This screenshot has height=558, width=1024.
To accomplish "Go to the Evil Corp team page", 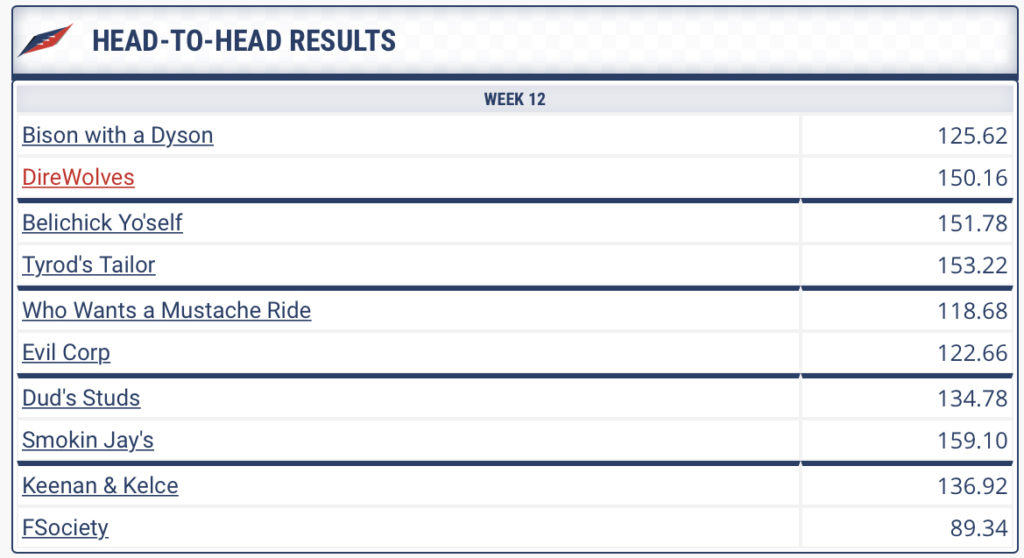I will pos(66,353).
